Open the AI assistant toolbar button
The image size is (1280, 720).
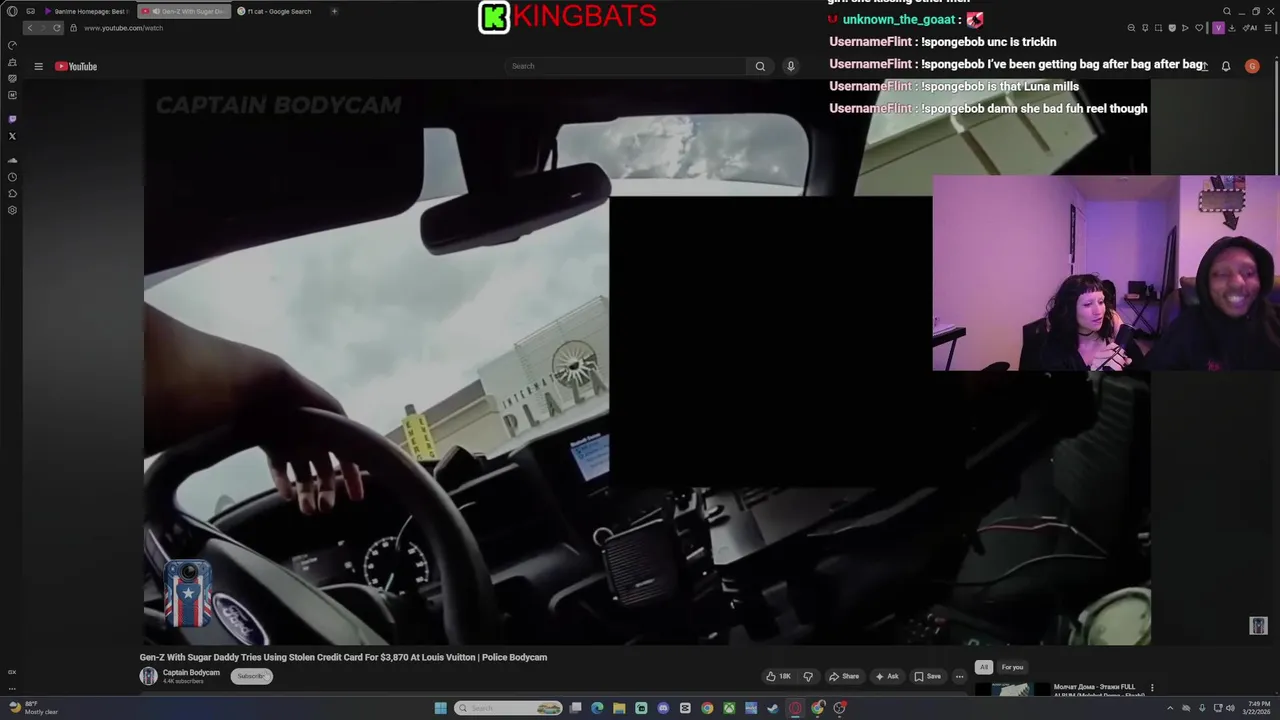tap(1251, 28)
